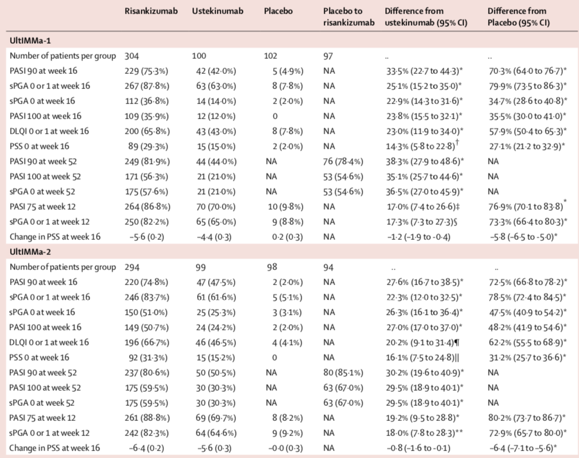Click the cell "61 (61·6%)"

pos(215,297)
